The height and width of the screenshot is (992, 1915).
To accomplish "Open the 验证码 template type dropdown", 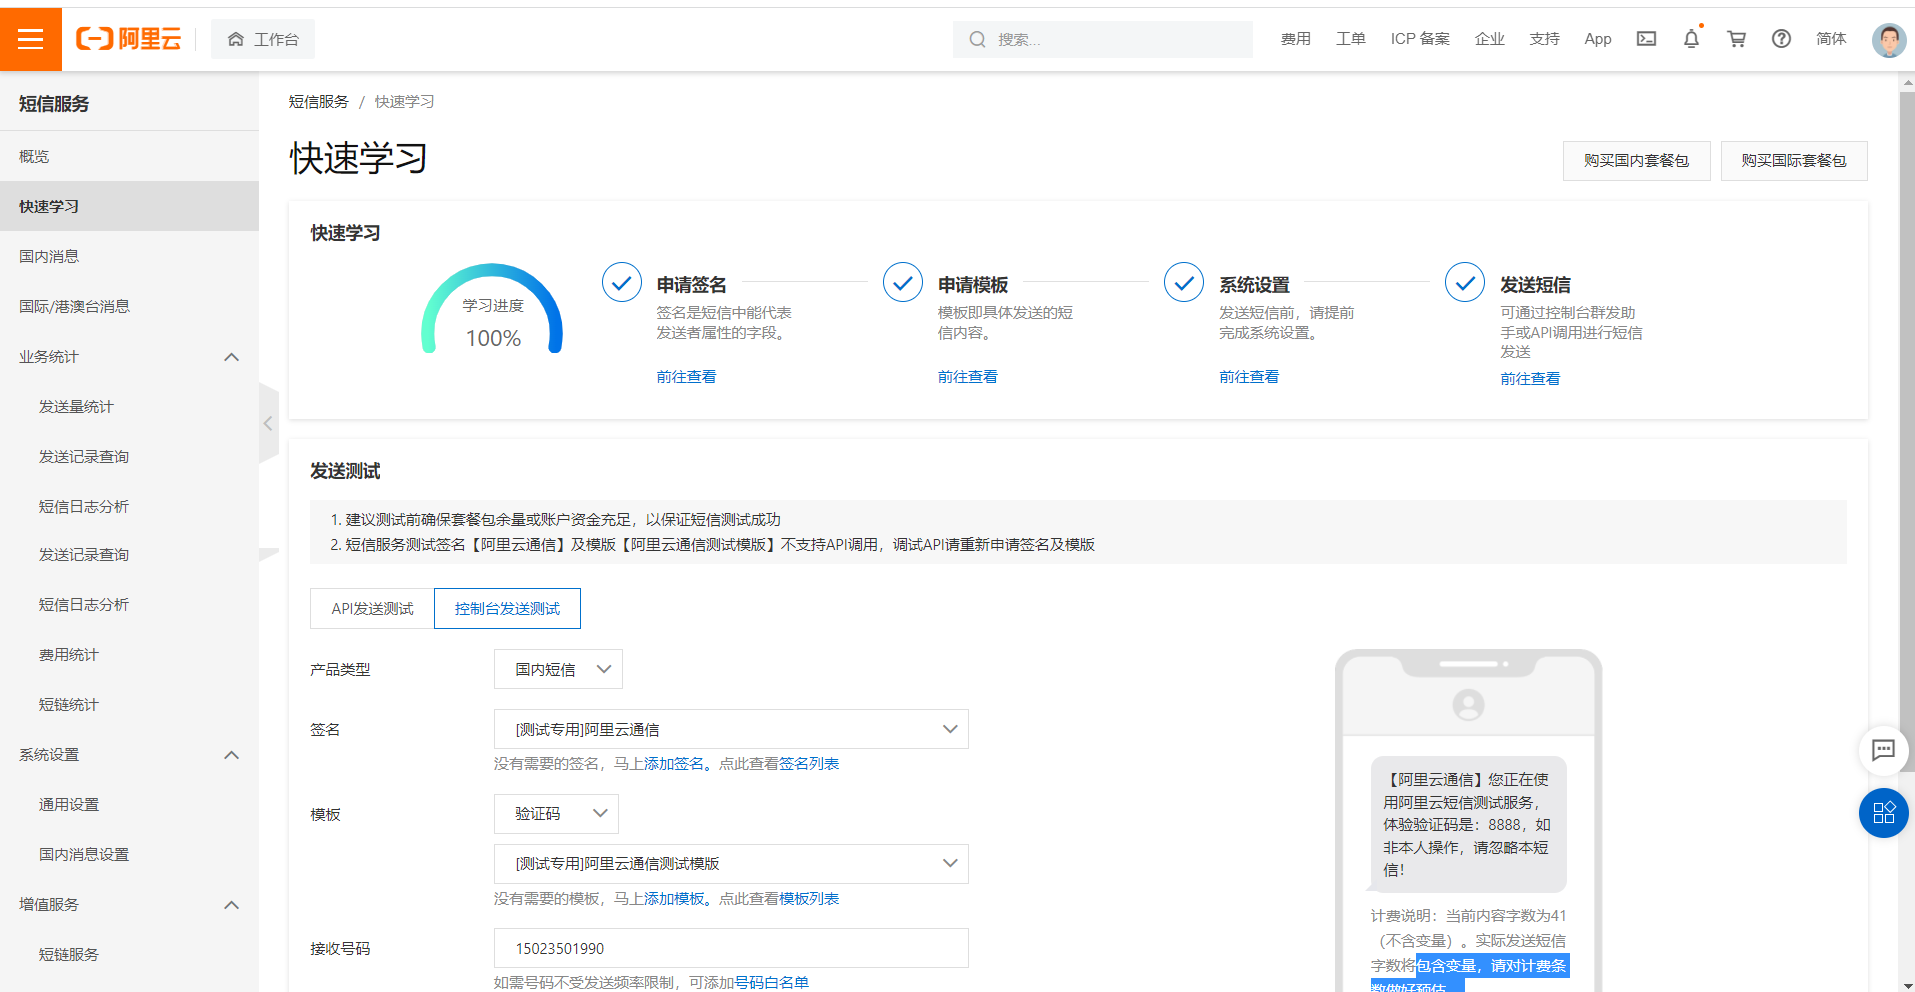I will click(556, 814).
